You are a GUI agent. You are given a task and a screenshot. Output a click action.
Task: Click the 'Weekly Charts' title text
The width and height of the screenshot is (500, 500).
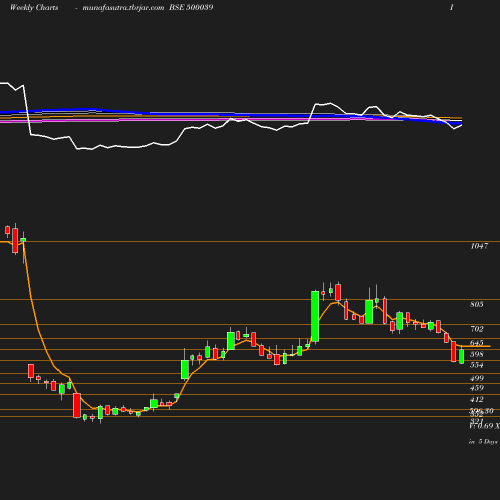(x=34, y=7)
